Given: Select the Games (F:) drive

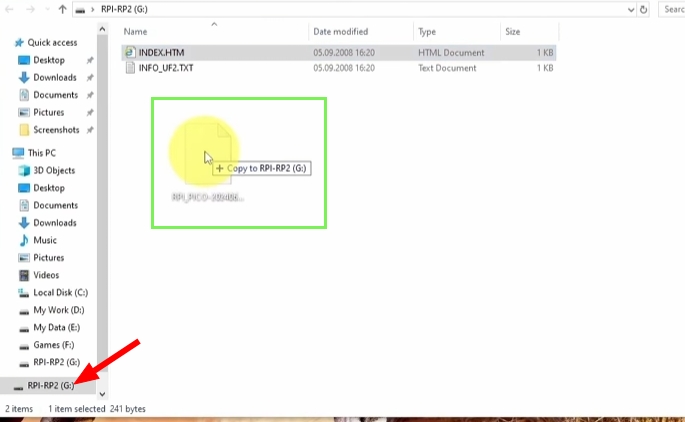Looking at the screenshot, I should (54, 345).
